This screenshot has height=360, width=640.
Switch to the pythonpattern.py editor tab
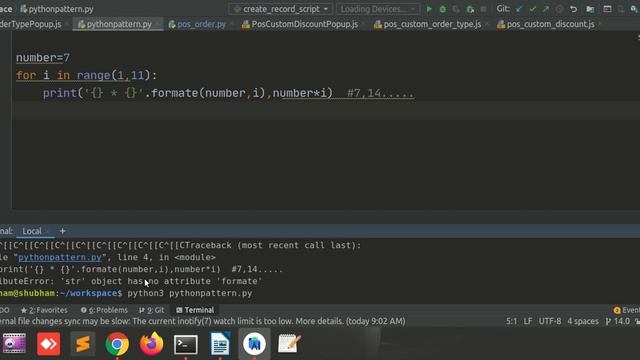(x=119, y=24)
